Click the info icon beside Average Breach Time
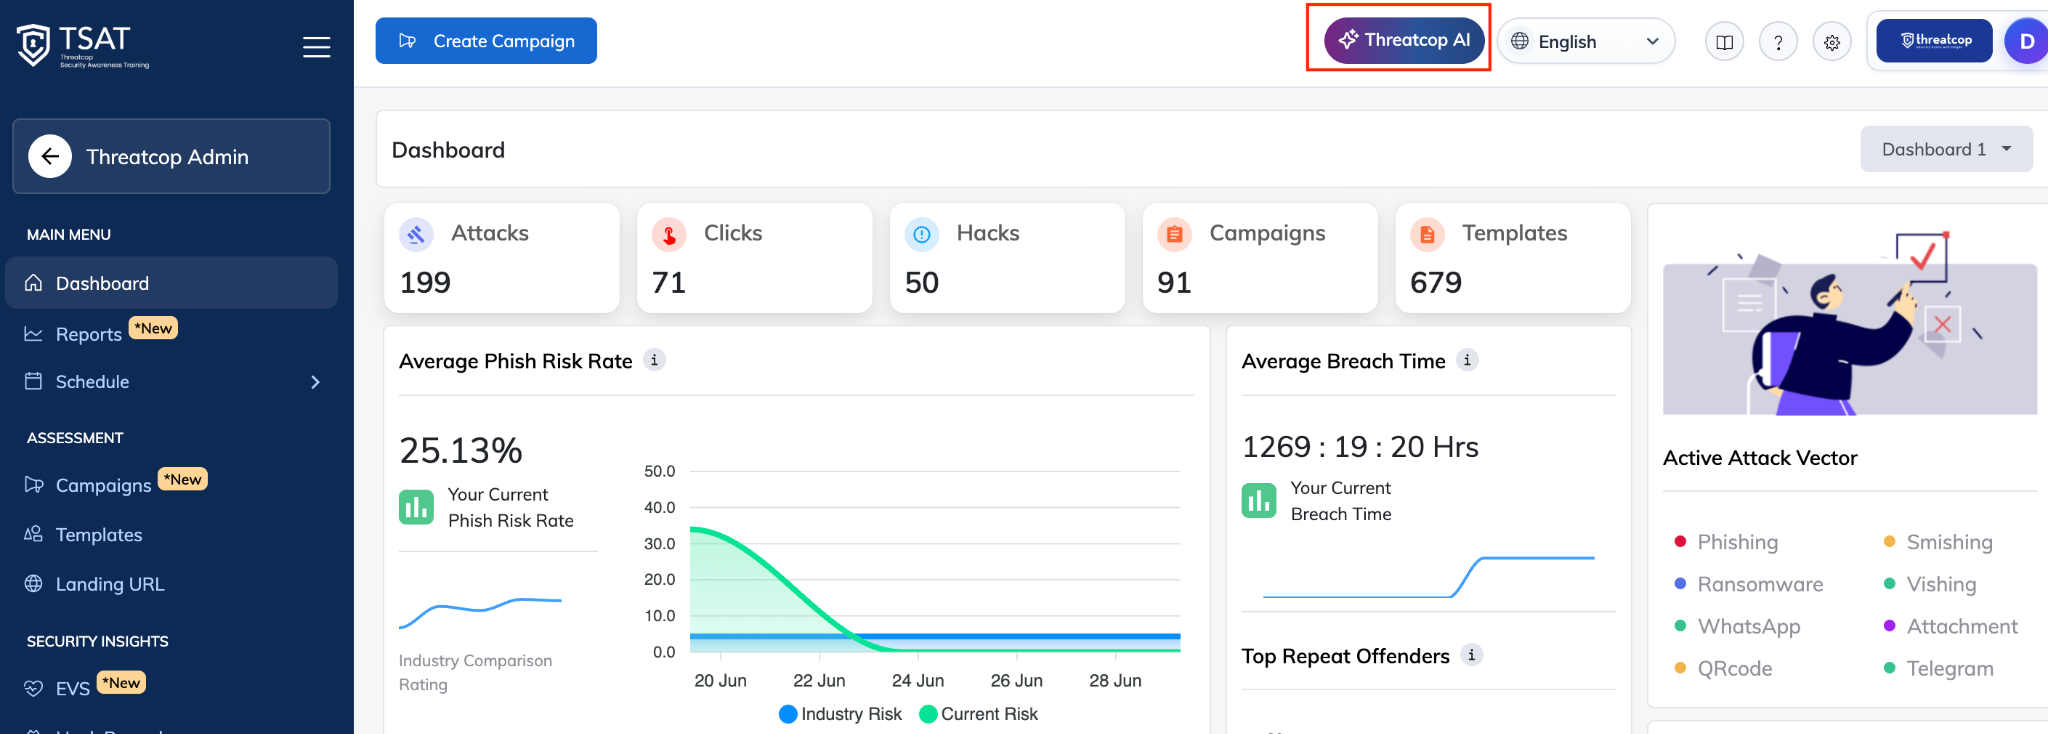Viewport: 2048px width, 734px height. (x=1467, y=360)
